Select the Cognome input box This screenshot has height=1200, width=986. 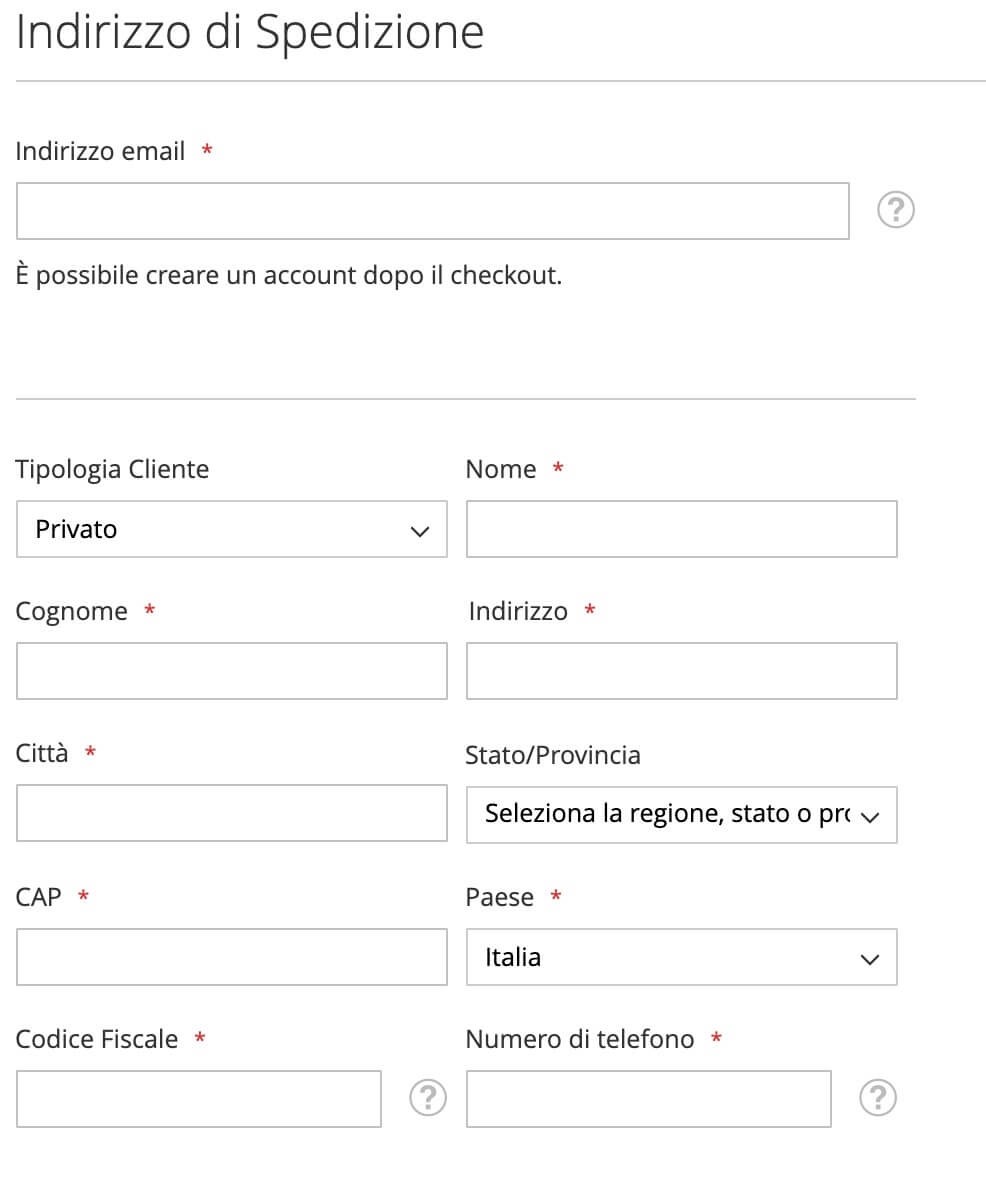(x=232, y=671)
